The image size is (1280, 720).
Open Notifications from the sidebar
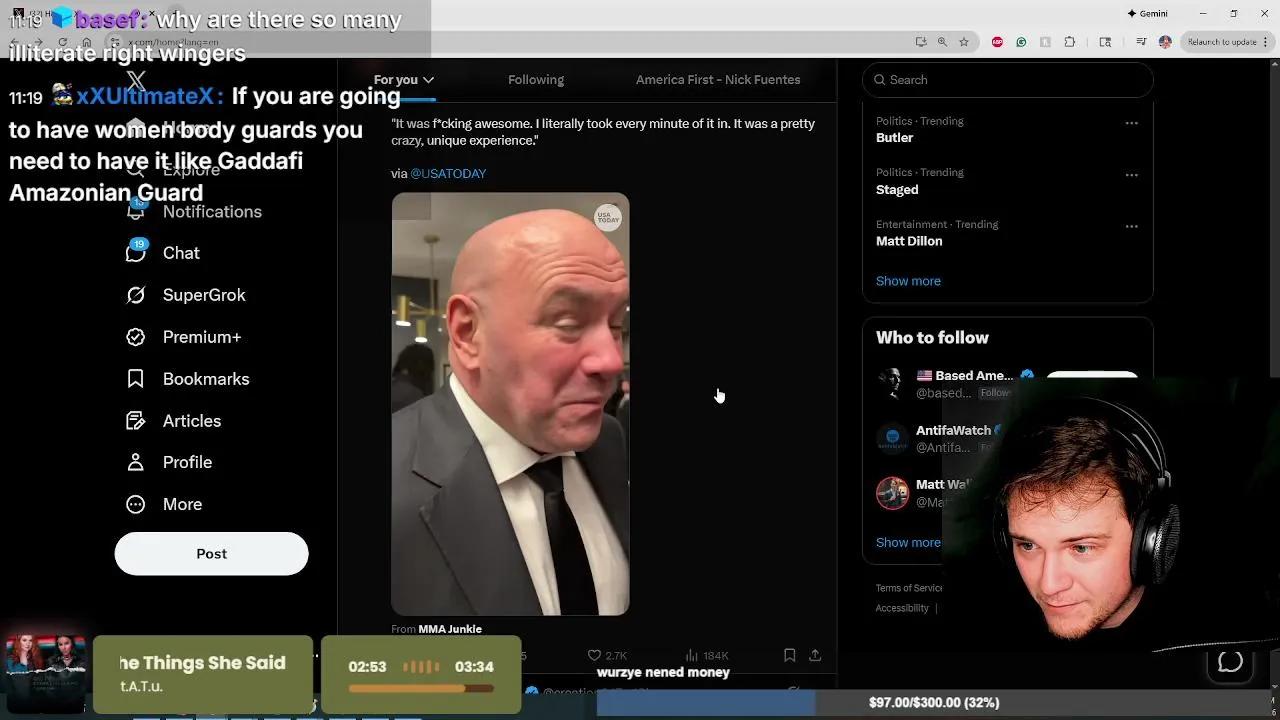click(x=194, y=211)
